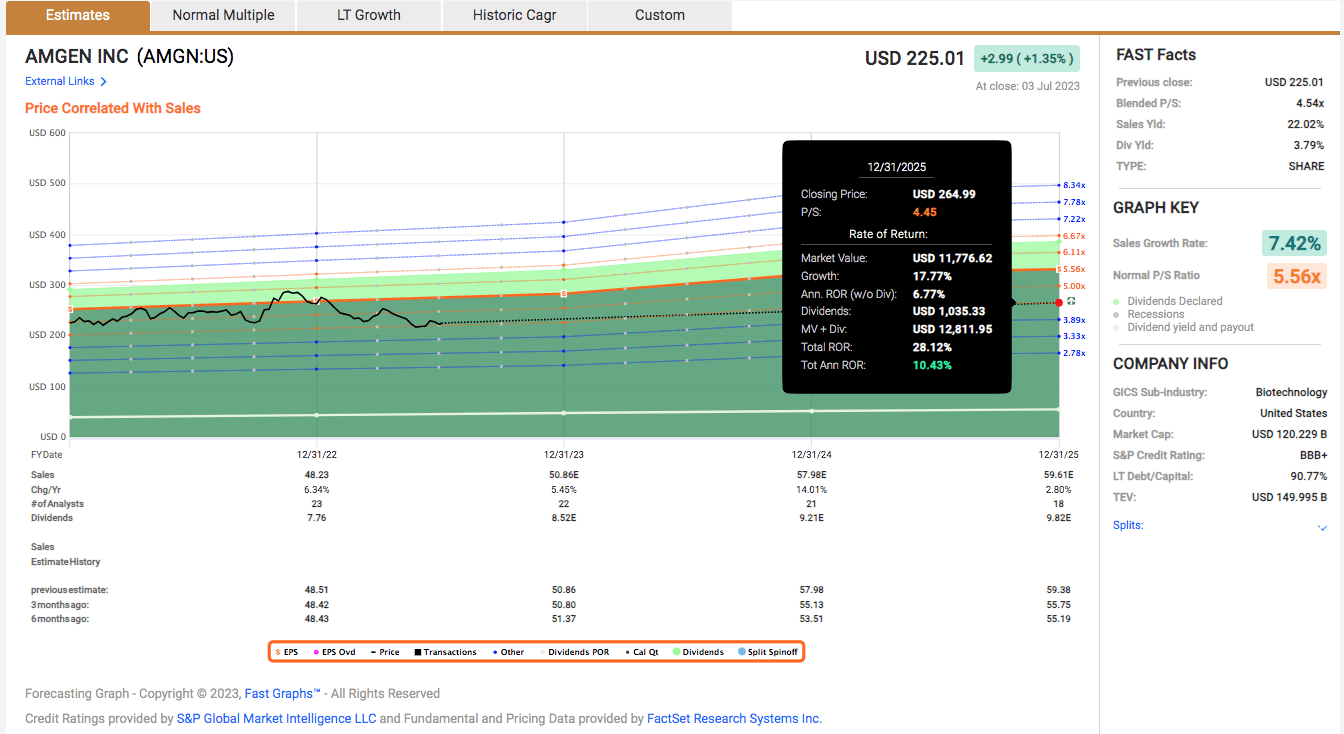Click the orange 5.56x Normal P/S Ratio swatch

coord(1297,276)
